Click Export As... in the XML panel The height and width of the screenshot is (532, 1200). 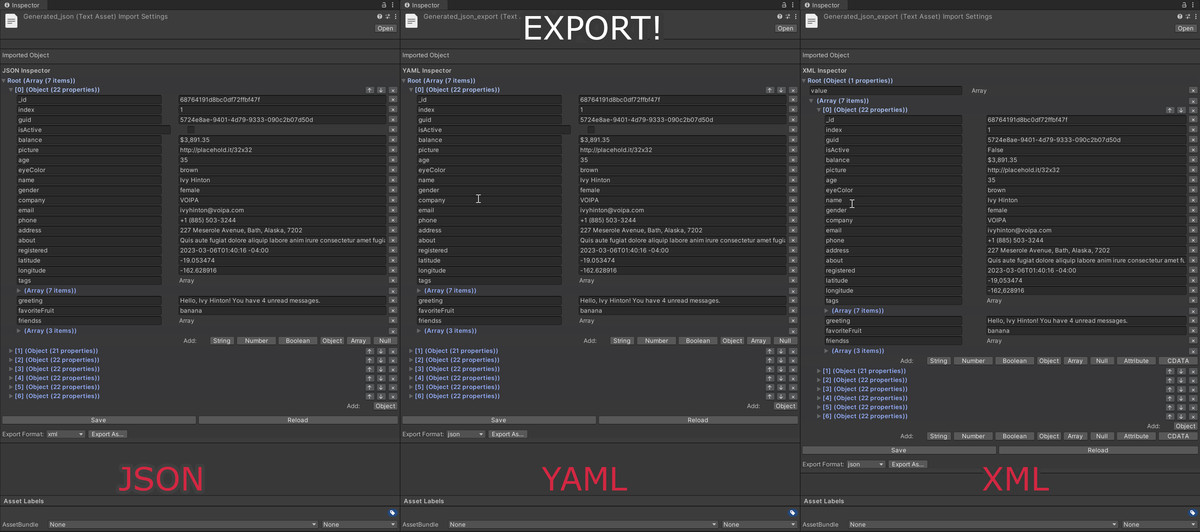point(908,464)
